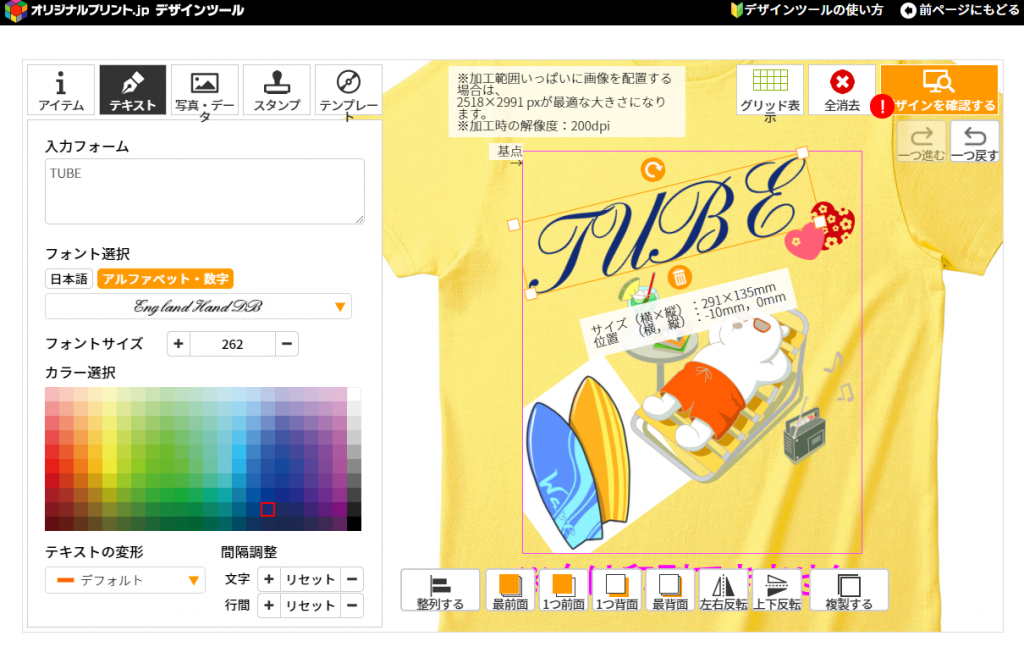Increase 文字 spacing with plus
This screenshot has height=647, width=1024.
(x=268, y=579)
